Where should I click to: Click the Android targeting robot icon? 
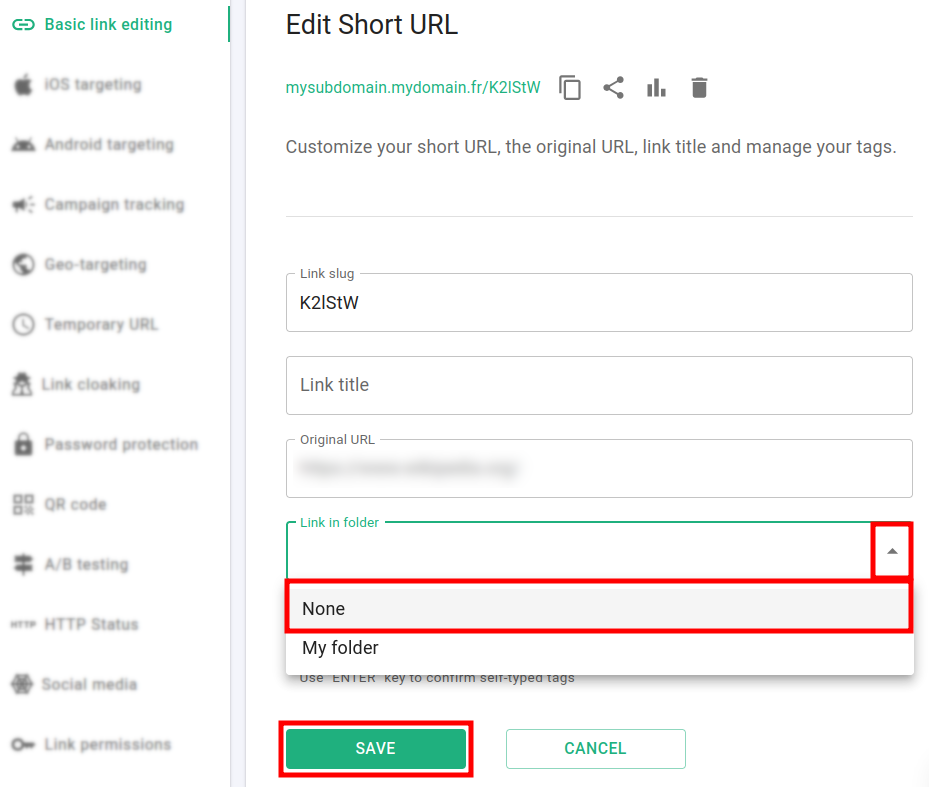(x=23, y=145)
